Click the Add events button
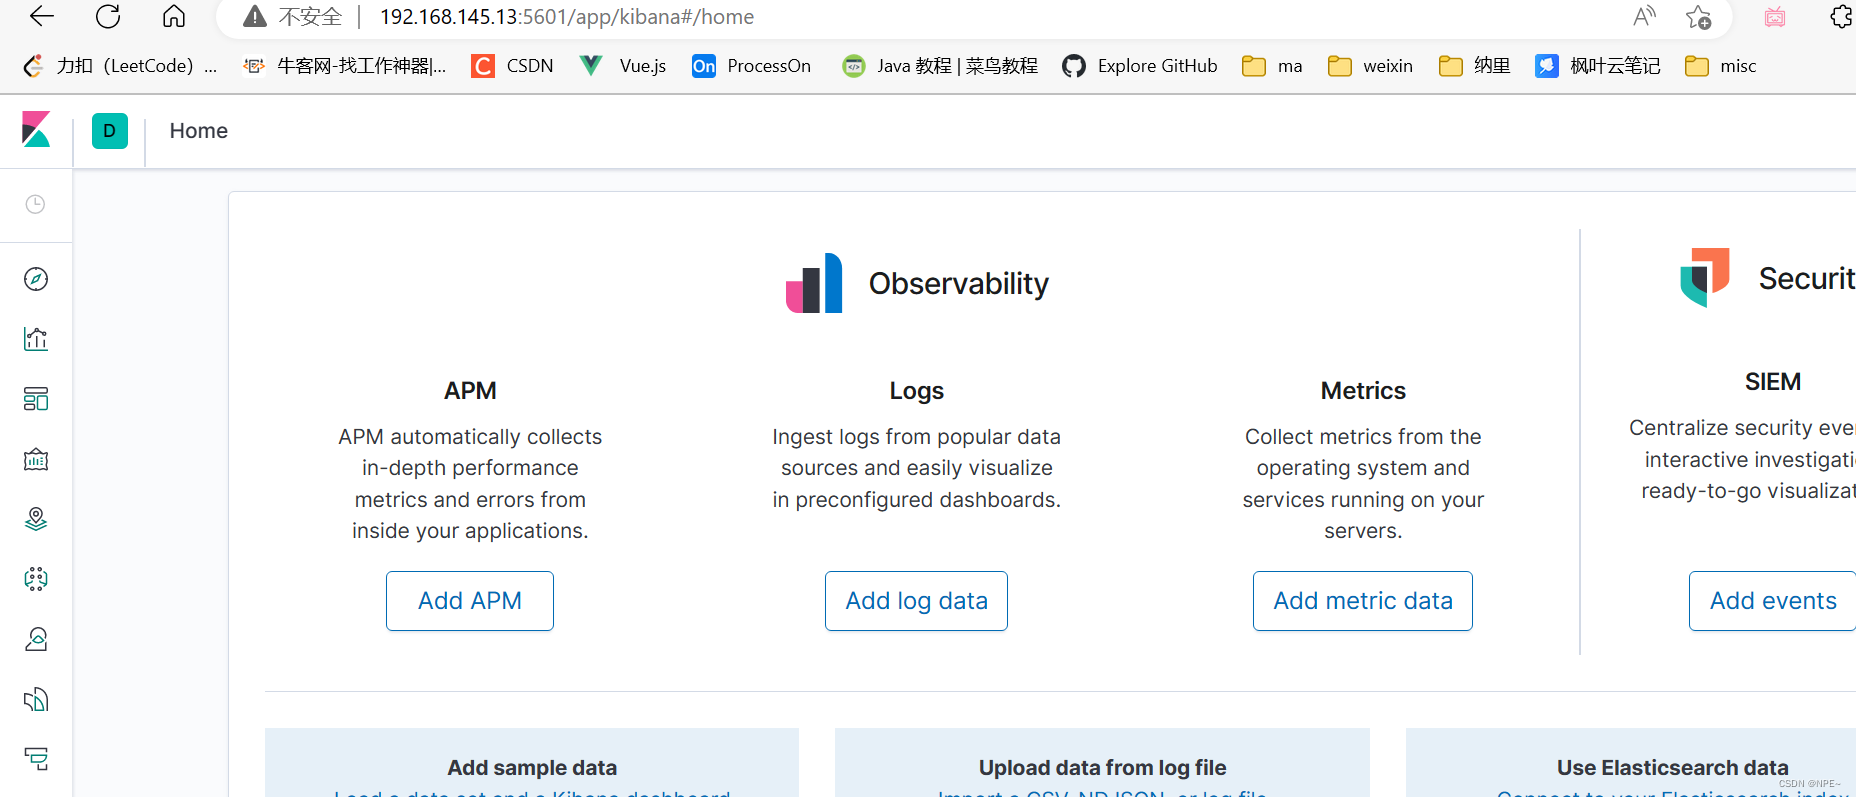The height and width of the screenshot is (797, 1856). click(1772, 601)
